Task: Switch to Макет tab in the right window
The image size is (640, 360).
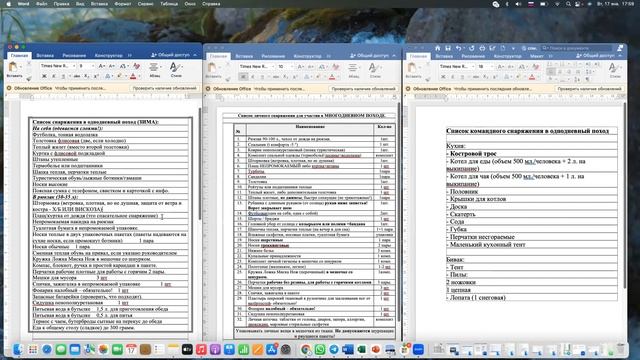Action: pyautogui.click(x=536, y=56)
